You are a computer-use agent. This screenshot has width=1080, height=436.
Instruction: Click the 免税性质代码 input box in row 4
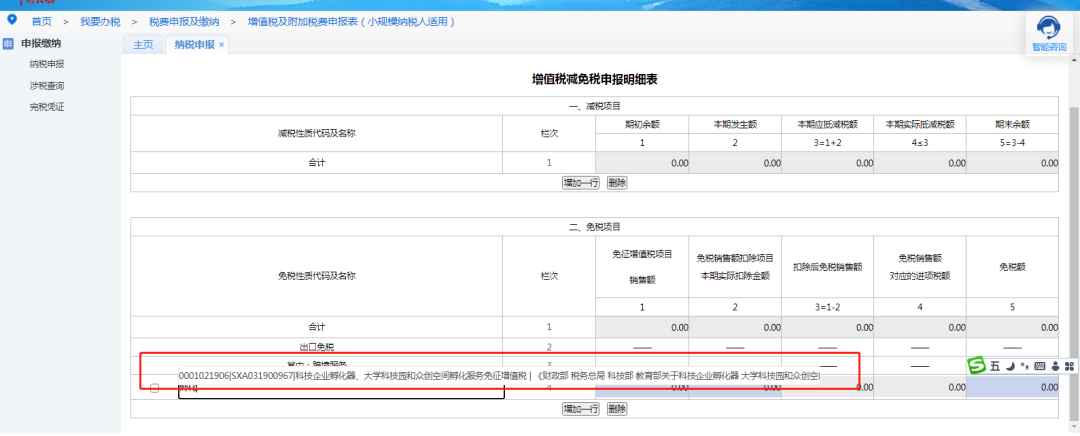point(341,390)
